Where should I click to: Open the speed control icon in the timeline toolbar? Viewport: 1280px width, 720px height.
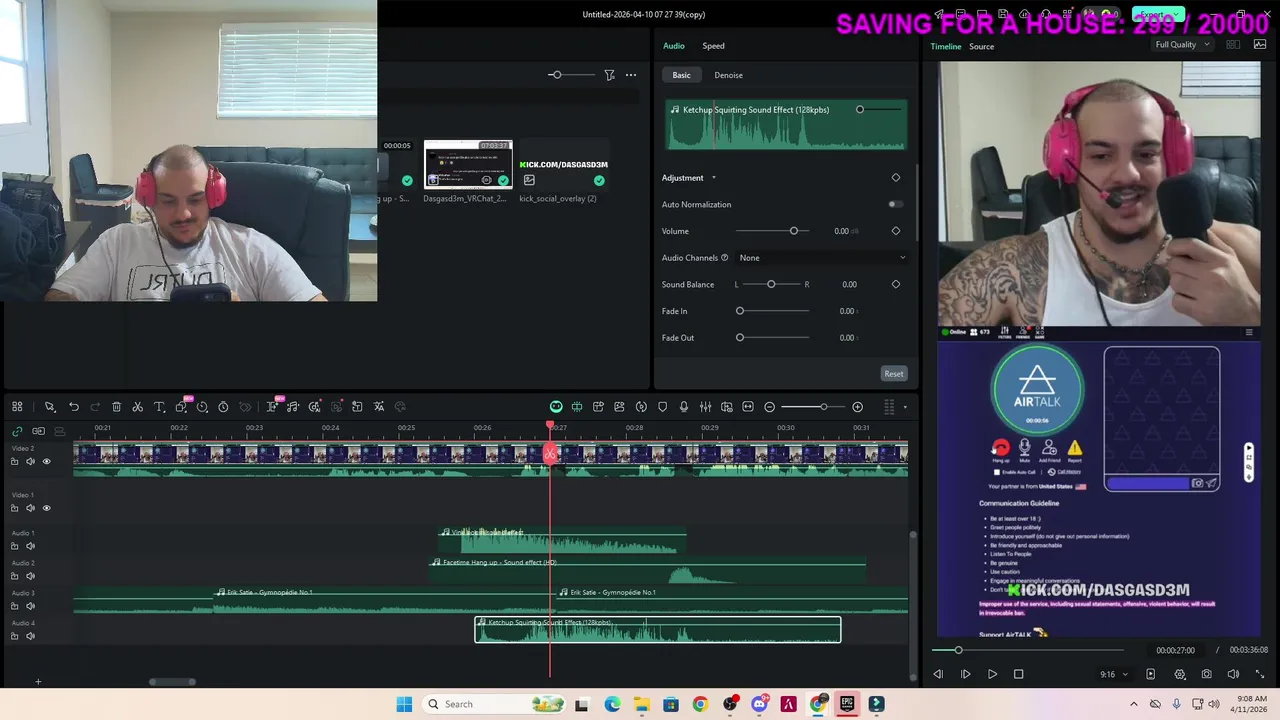[x=202, y=407]
